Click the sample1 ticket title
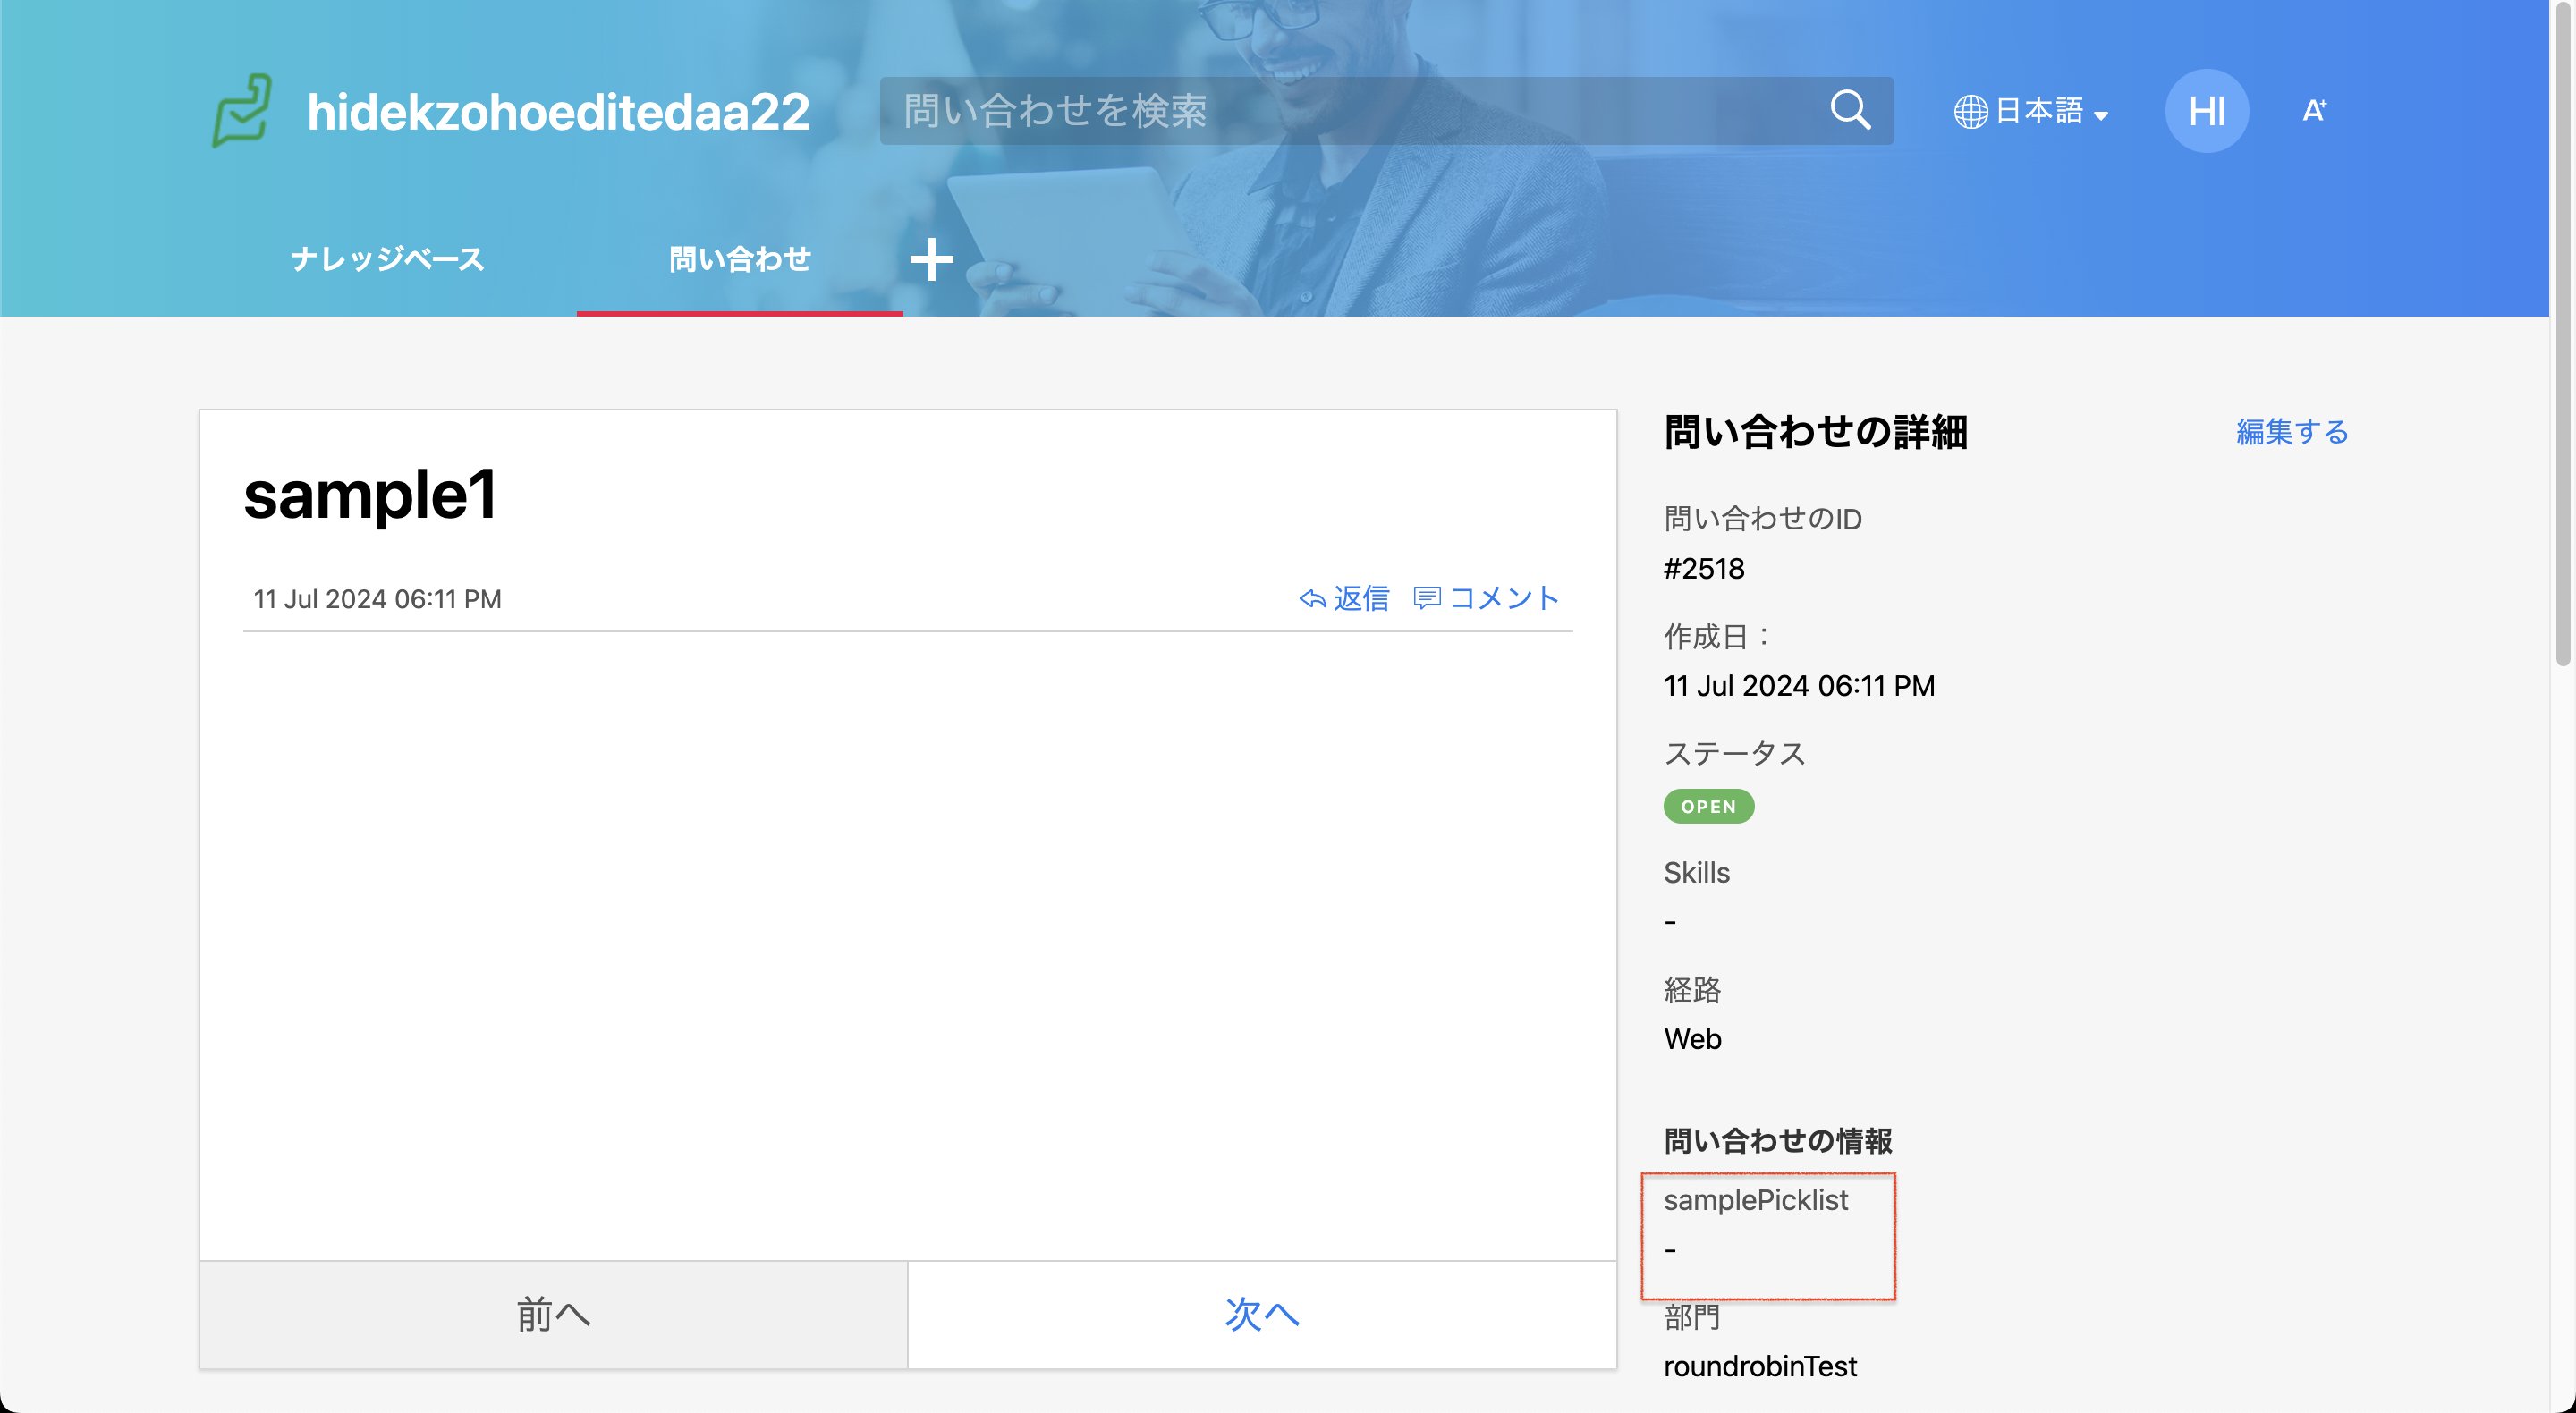Viewport: 2576px width, 1413px height. point(370,496)
